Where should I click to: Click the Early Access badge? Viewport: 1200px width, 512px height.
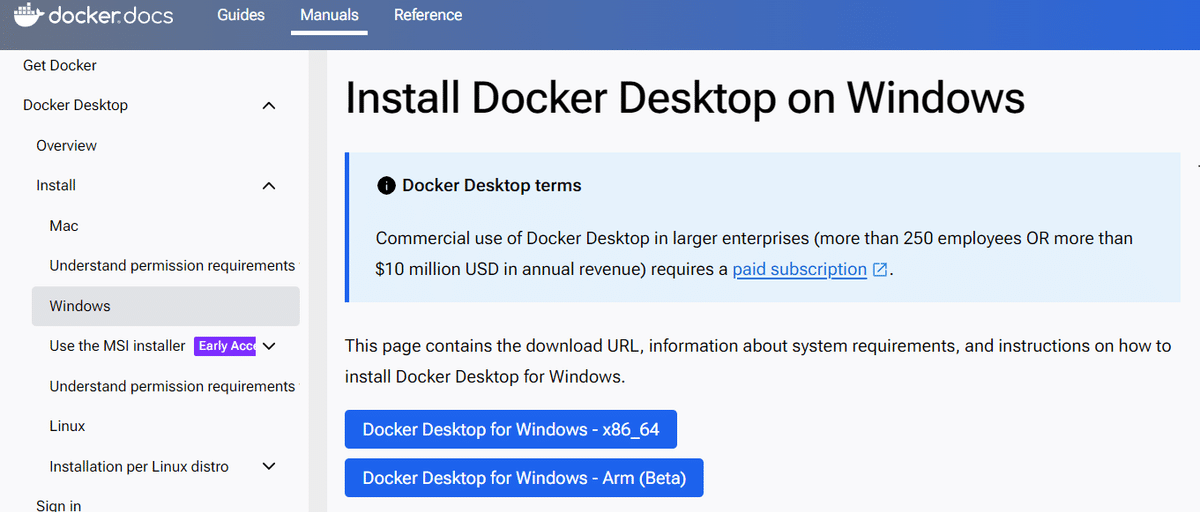[x=225, y=346]
